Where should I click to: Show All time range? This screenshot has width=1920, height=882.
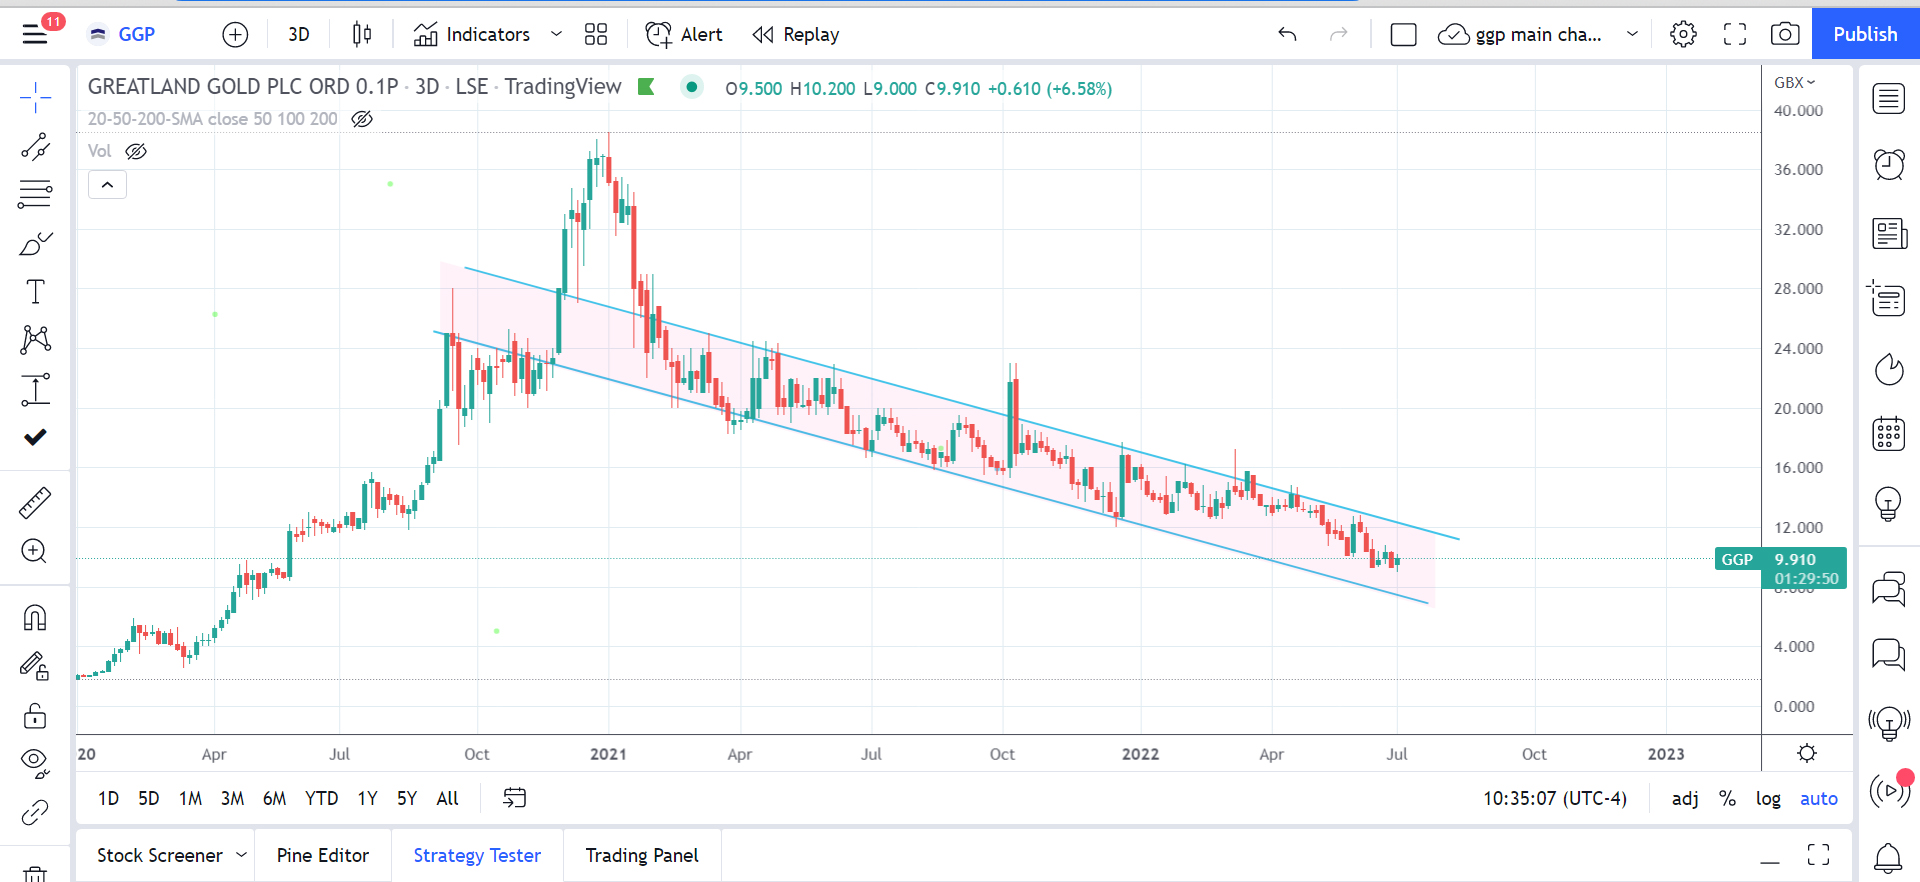tap(447, 798)
